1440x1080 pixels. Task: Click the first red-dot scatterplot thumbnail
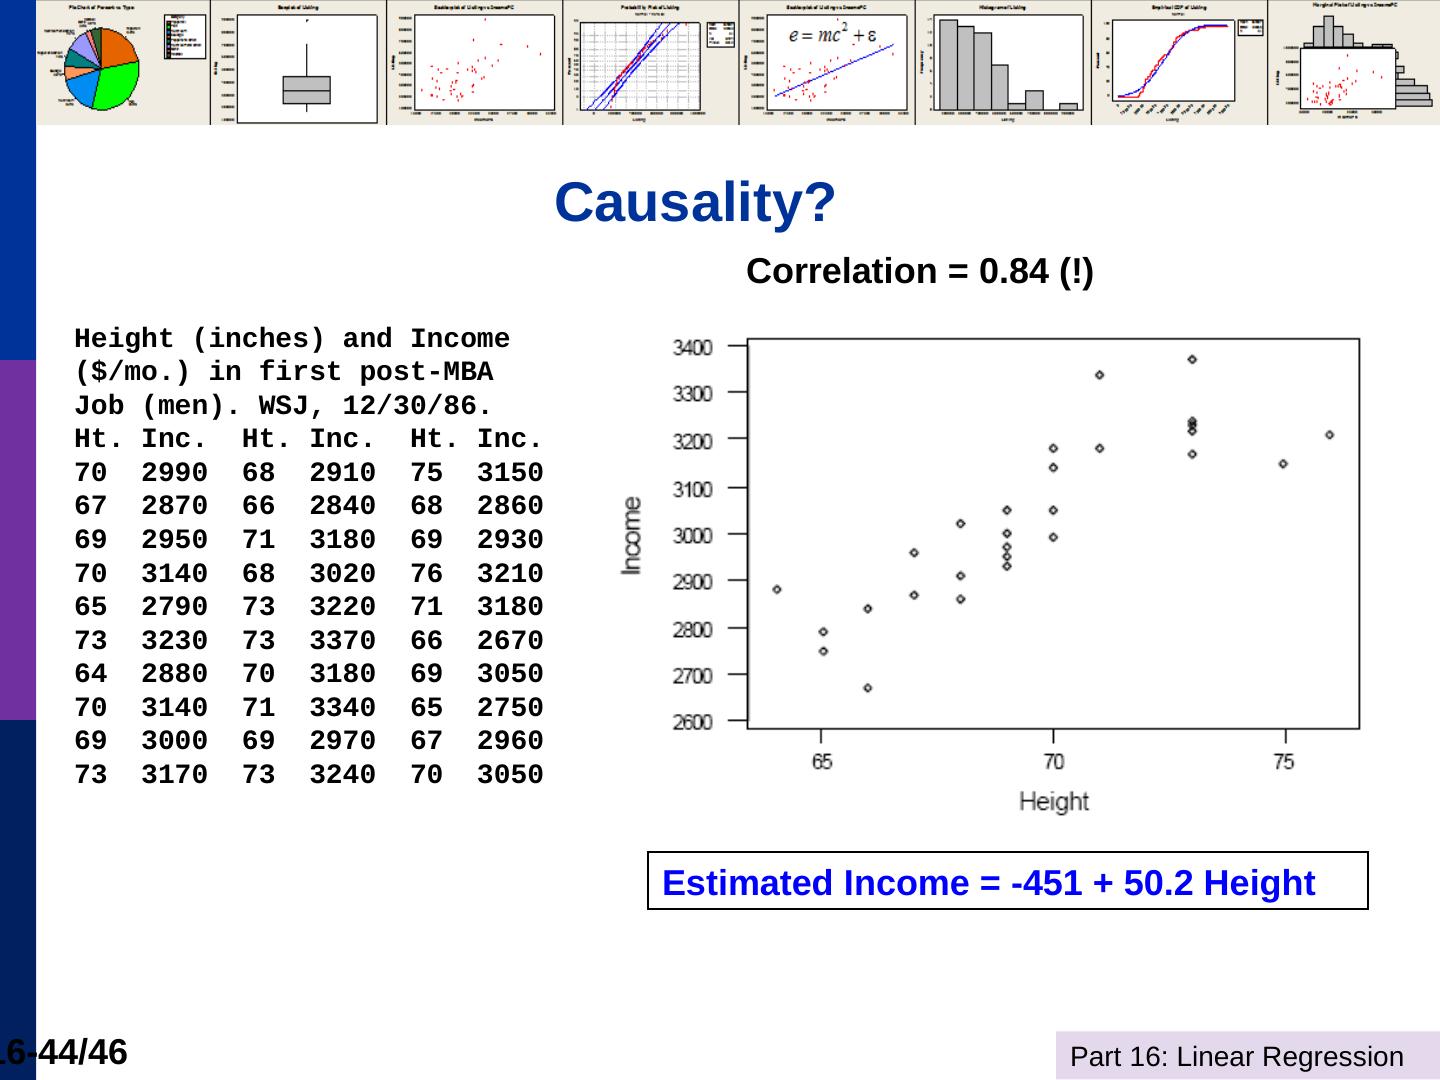point(475,66)
